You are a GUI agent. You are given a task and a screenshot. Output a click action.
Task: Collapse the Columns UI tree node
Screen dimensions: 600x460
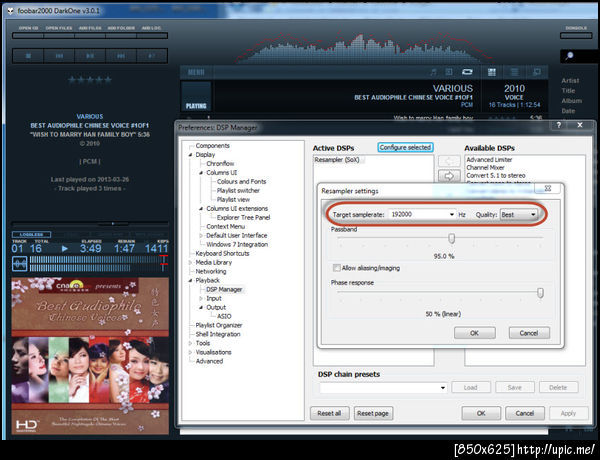click(201, 173)
